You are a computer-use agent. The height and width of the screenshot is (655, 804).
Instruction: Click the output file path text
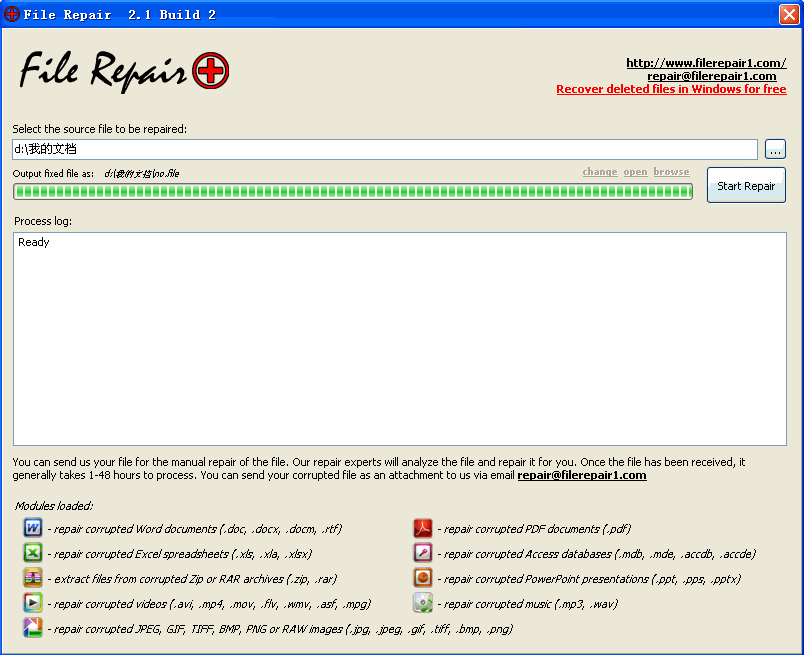tap(142, 173)
